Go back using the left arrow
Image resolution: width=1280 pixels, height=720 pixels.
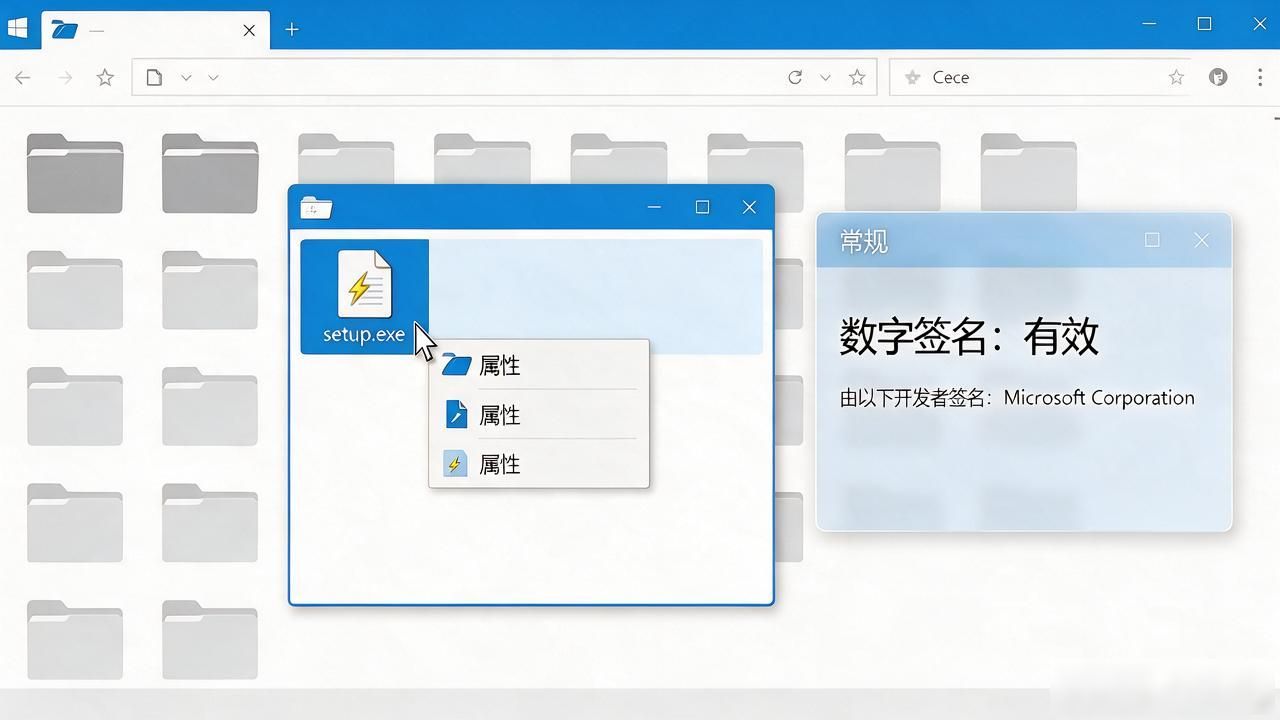point(23,77)
